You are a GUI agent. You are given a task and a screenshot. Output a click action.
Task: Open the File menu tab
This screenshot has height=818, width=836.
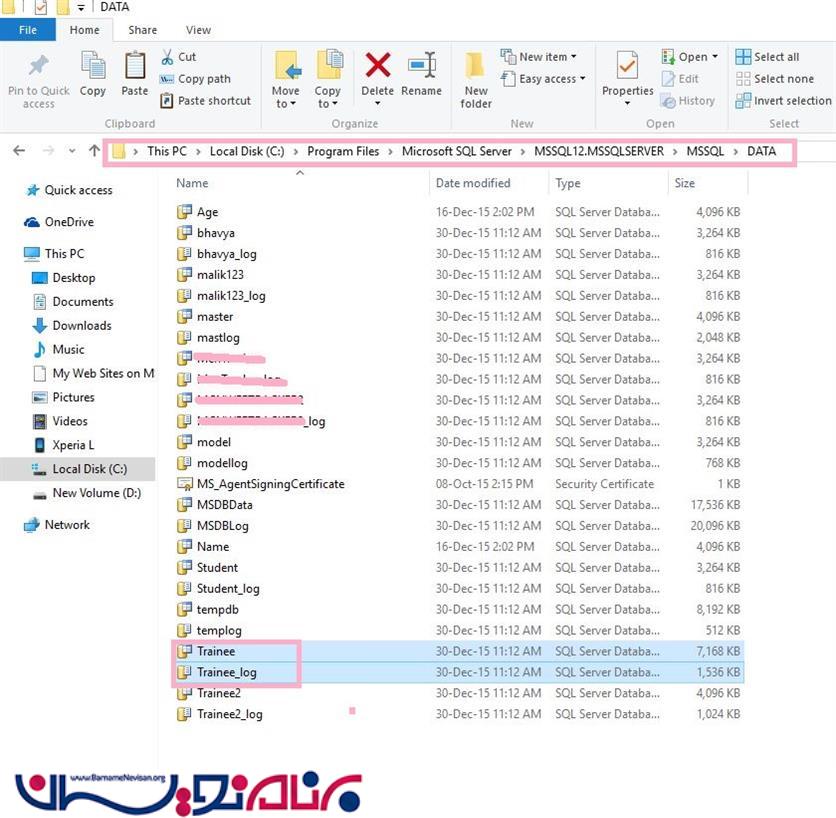tap(29, 30)
